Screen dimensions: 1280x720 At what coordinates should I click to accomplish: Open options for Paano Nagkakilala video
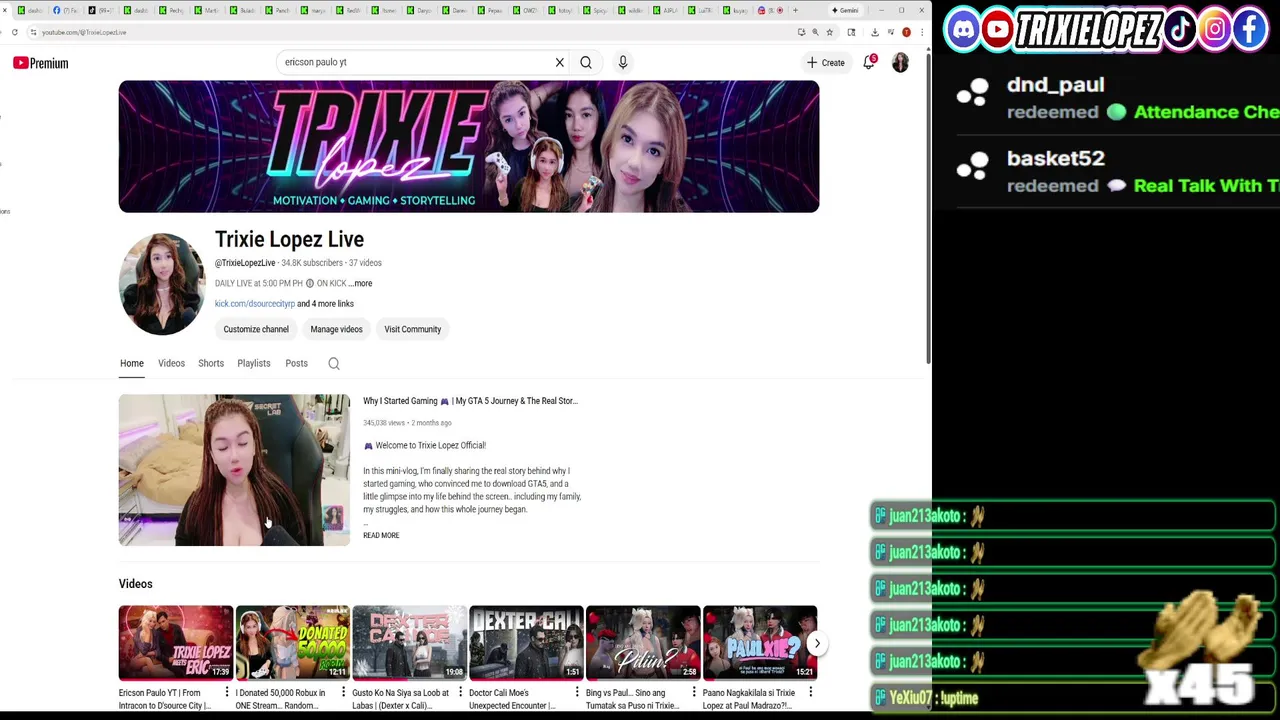click(x=811, y=692)
